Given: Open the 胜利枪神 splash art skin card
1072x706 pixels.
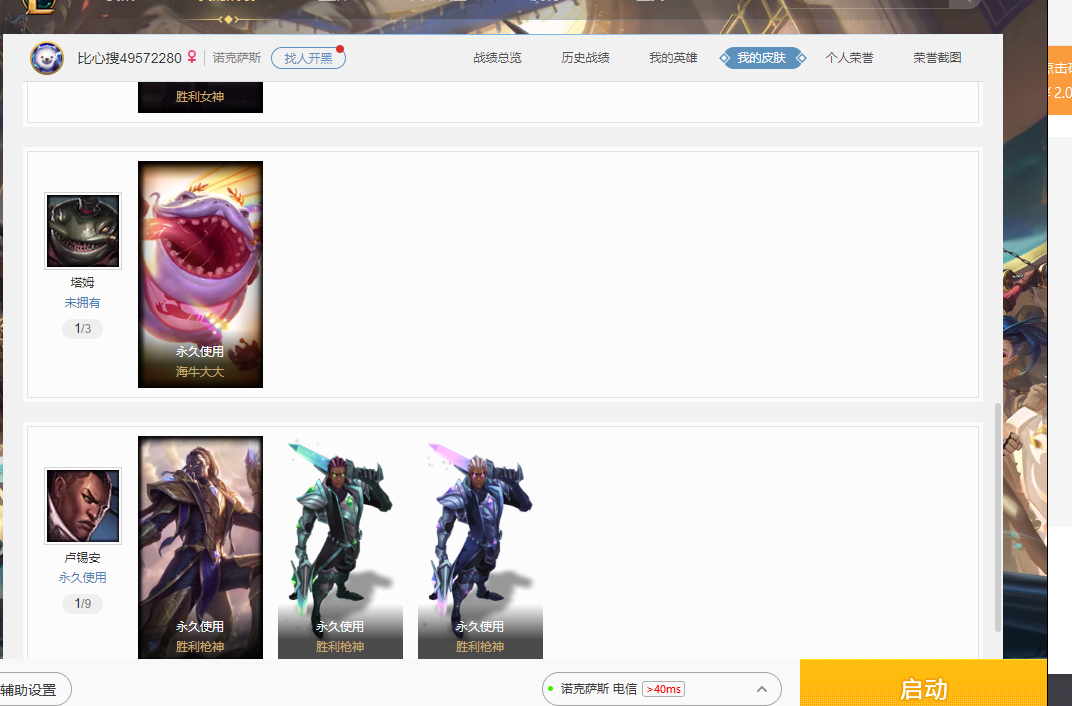Looking at the screenshot, I should point(200,547).
